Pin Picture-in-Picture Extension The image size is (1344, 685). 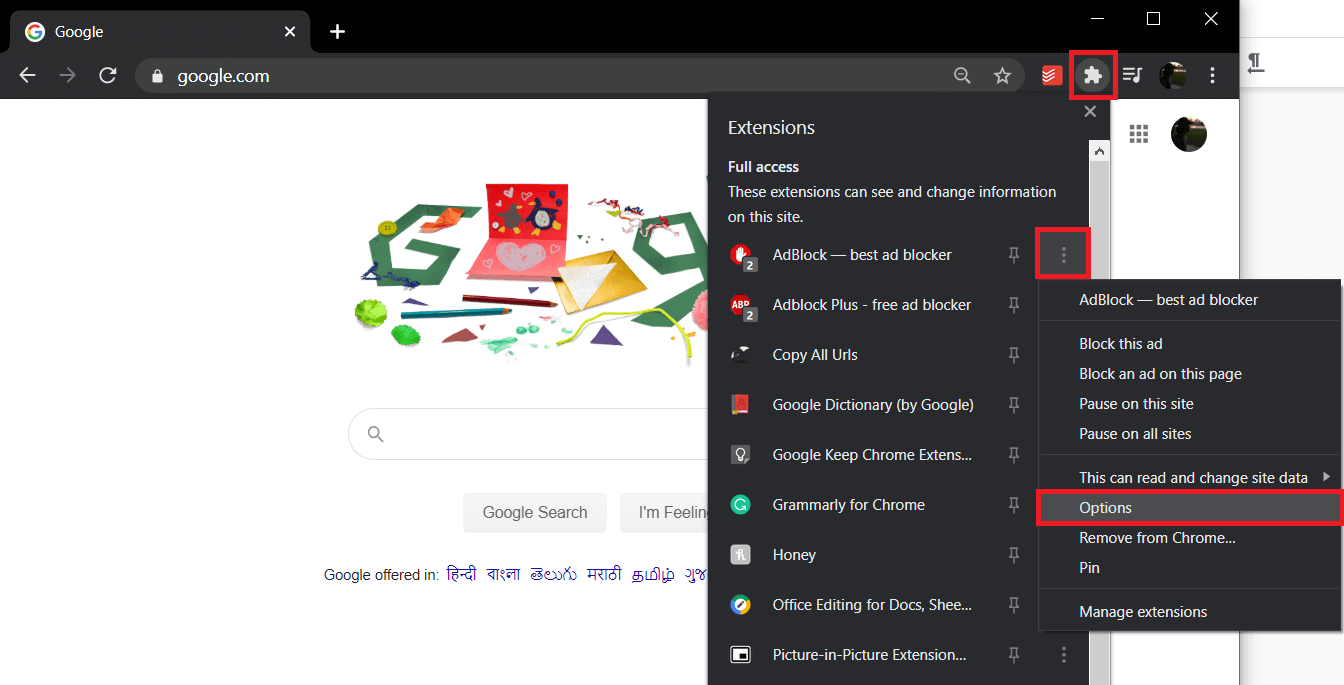point(1014,656)
